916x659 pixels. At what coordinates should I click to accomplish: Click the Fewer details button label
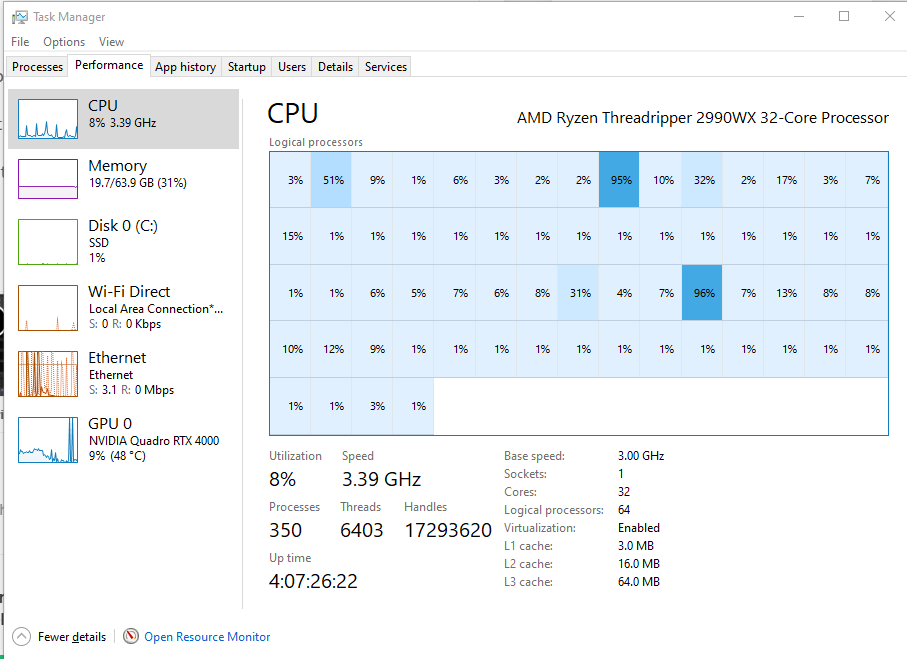click(x=72, y=637)
